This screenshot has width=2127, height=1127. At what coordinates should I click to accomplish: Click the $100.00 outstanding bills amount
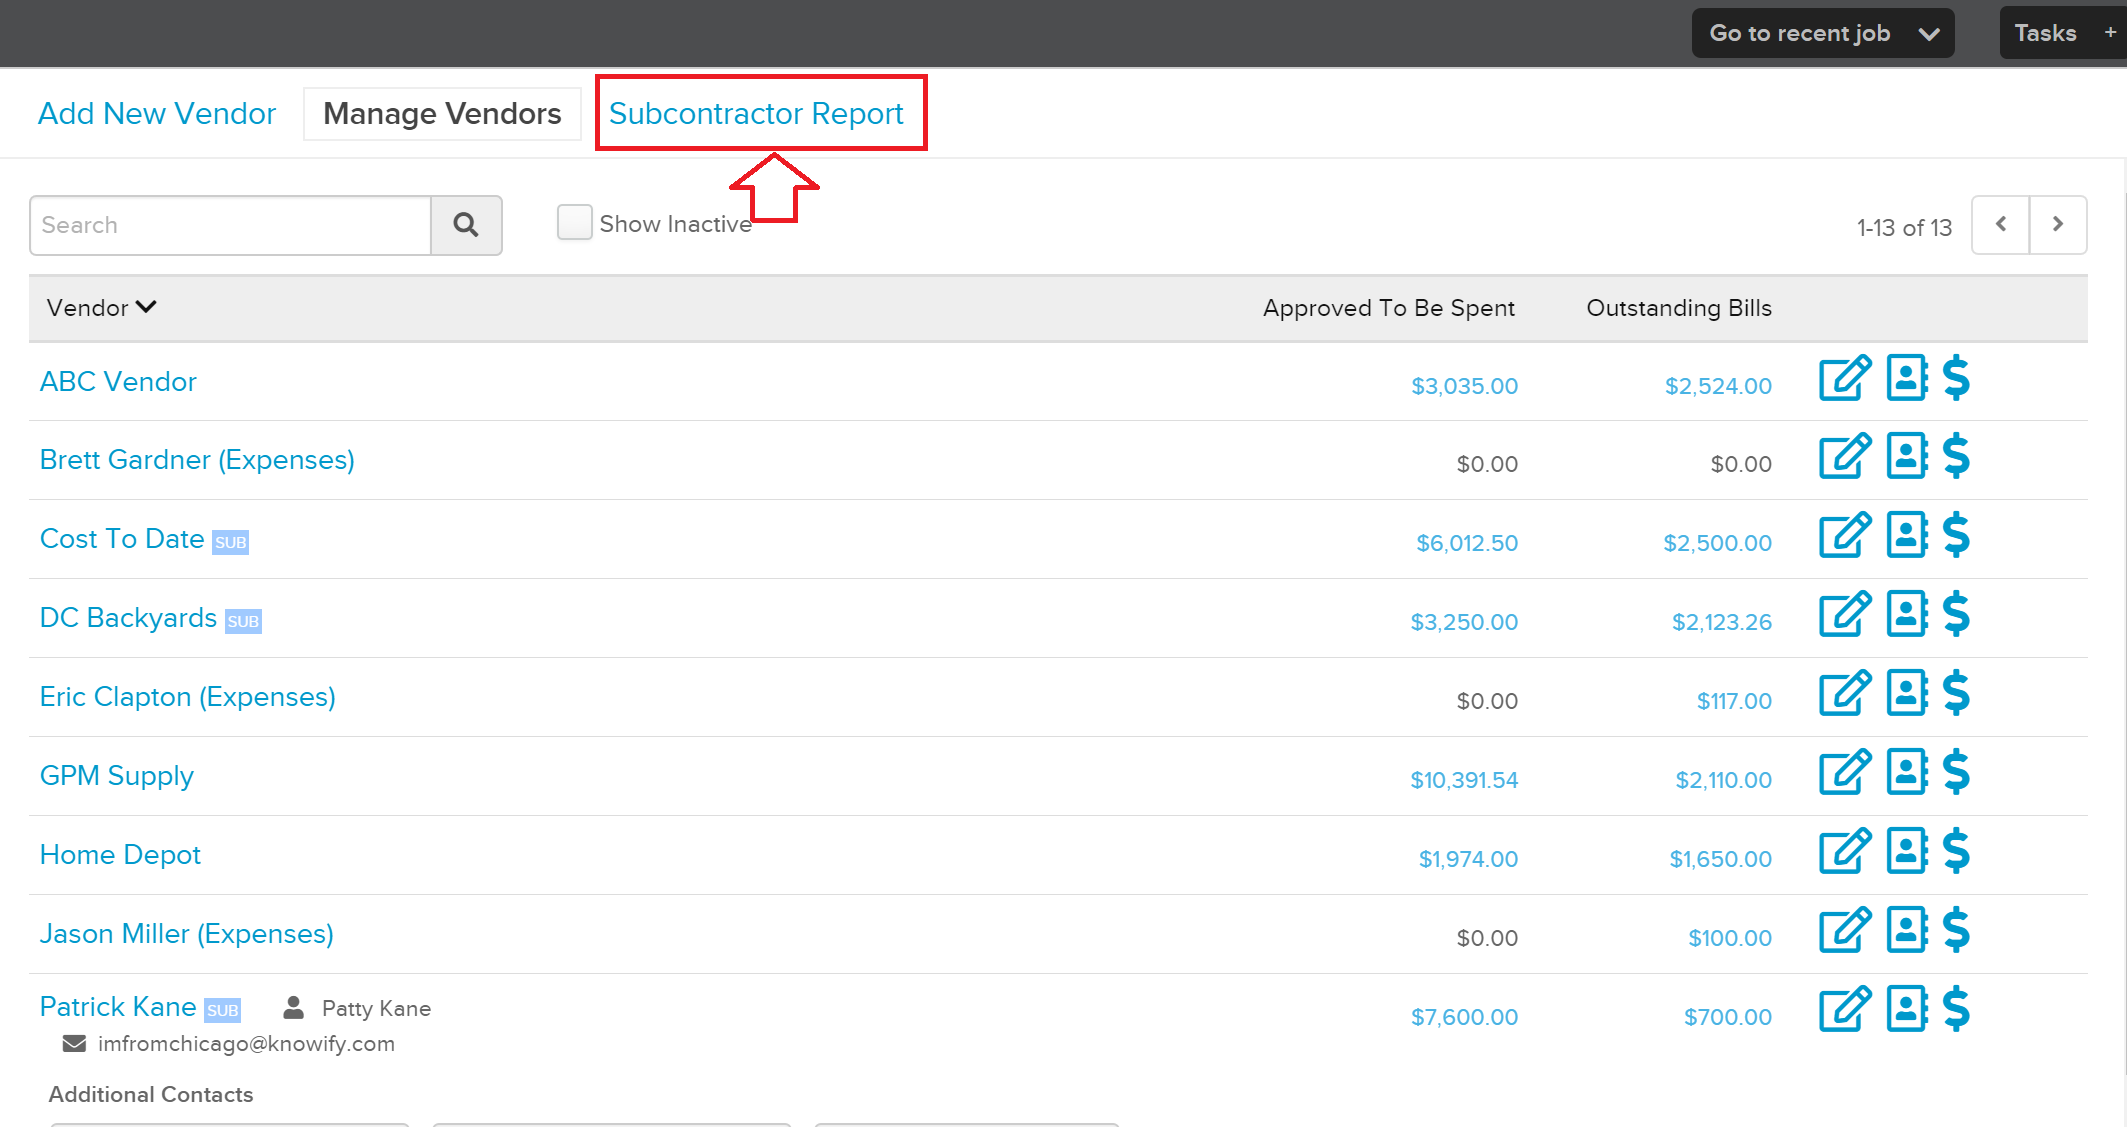pos(1730,938)
